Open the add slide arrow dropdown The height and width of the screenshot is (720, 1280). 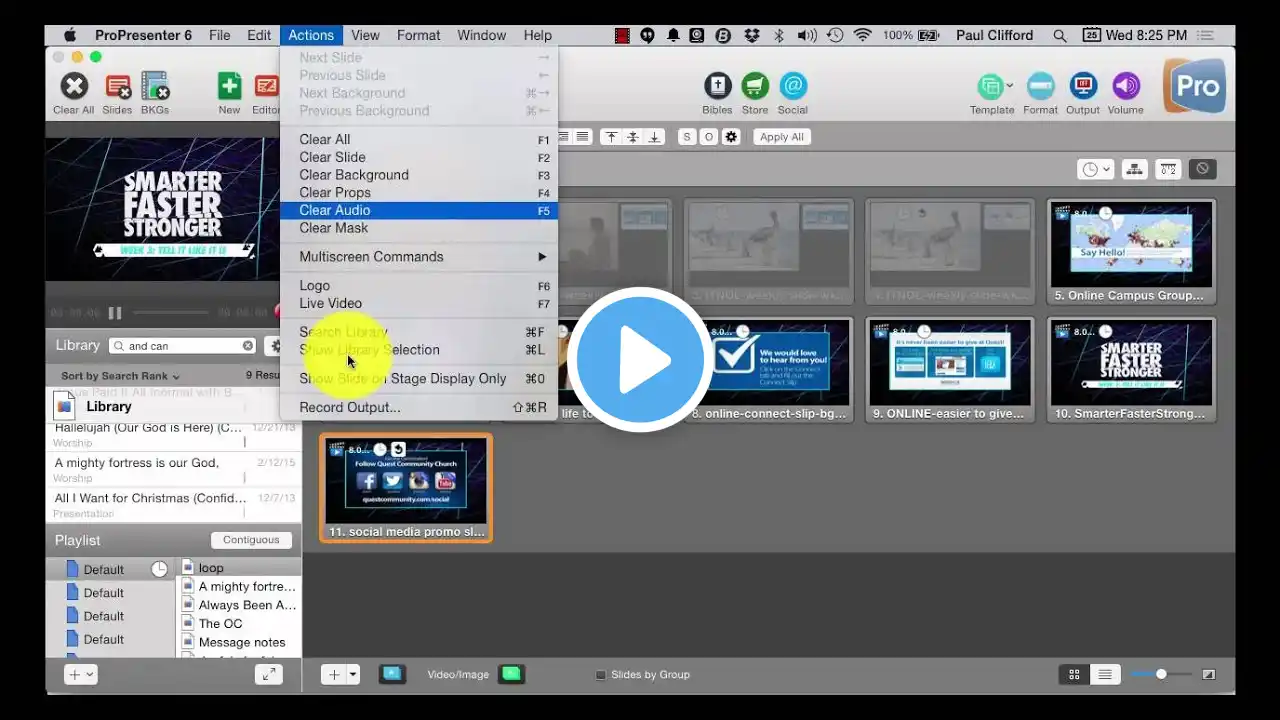click(x=353, y=675)
